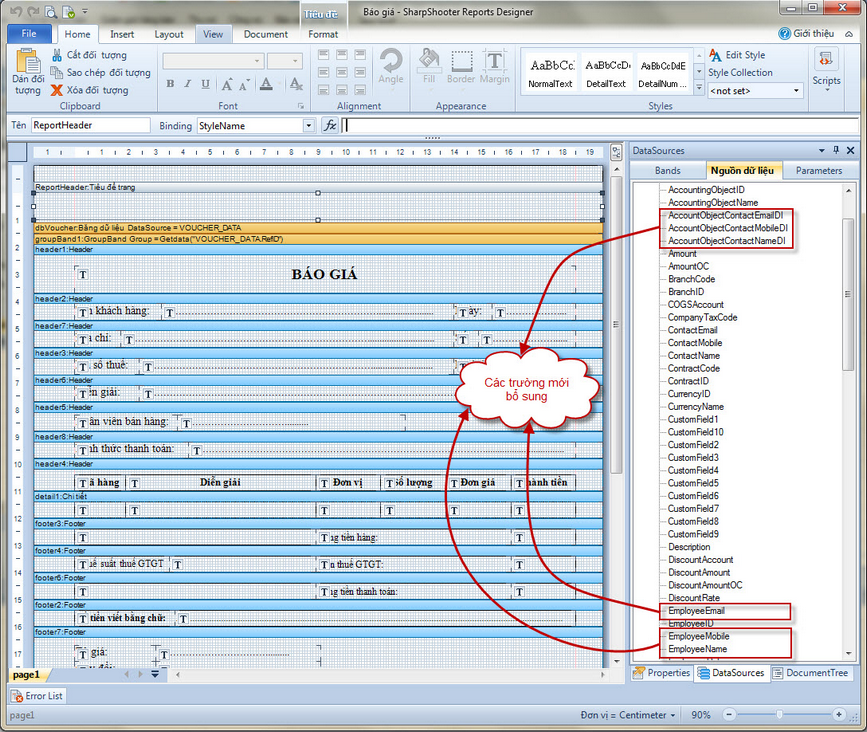The width and height of the screenshot is (867, 732).
Task: Apply the NormalText style
Action: [550, 74]
